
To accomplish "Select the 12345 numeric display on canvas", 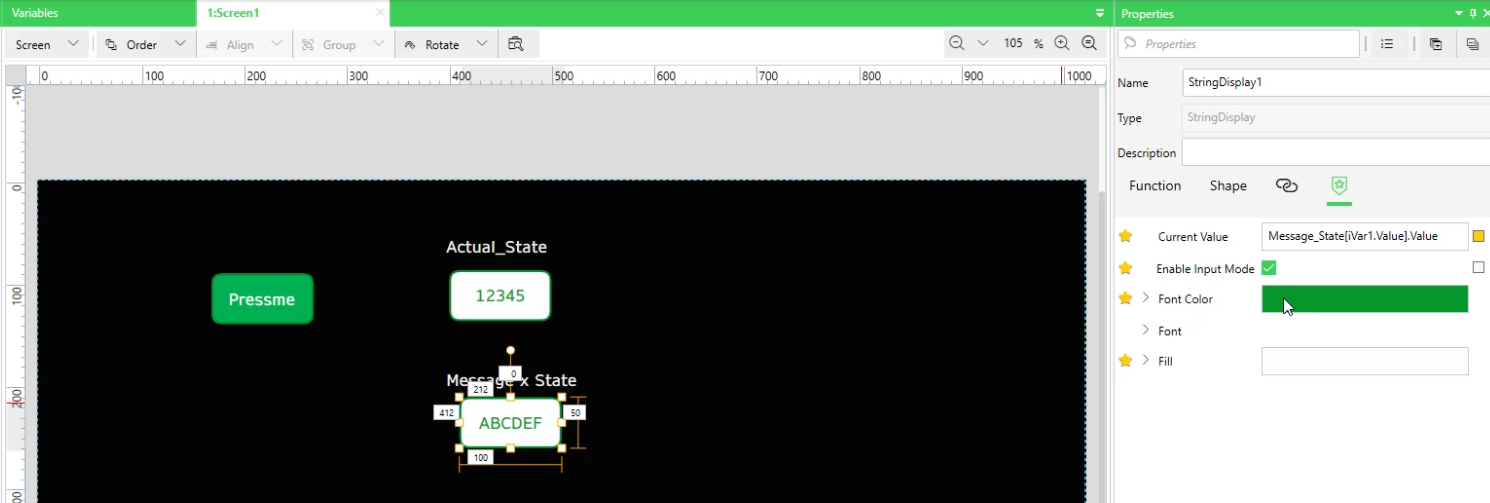I will (x=500, y=296).
